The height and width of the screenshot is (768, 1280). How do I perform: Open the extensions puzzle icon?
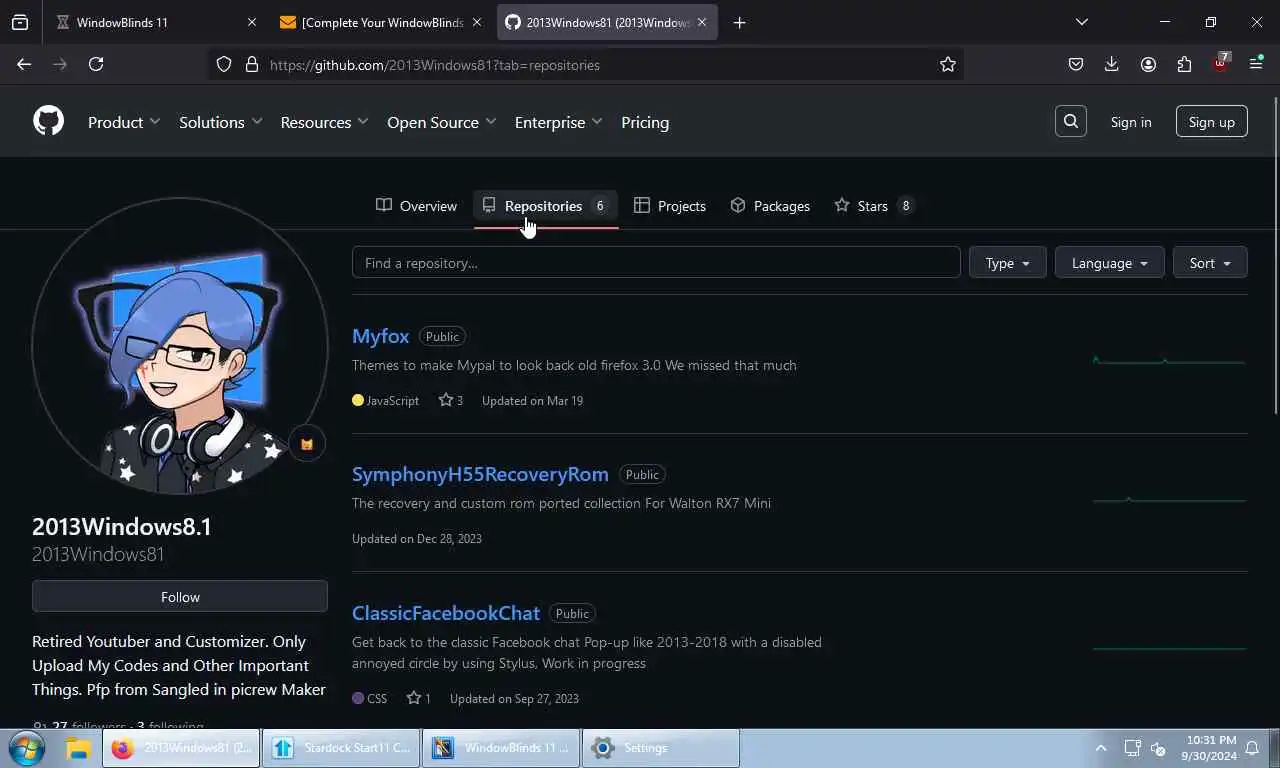1184,64
